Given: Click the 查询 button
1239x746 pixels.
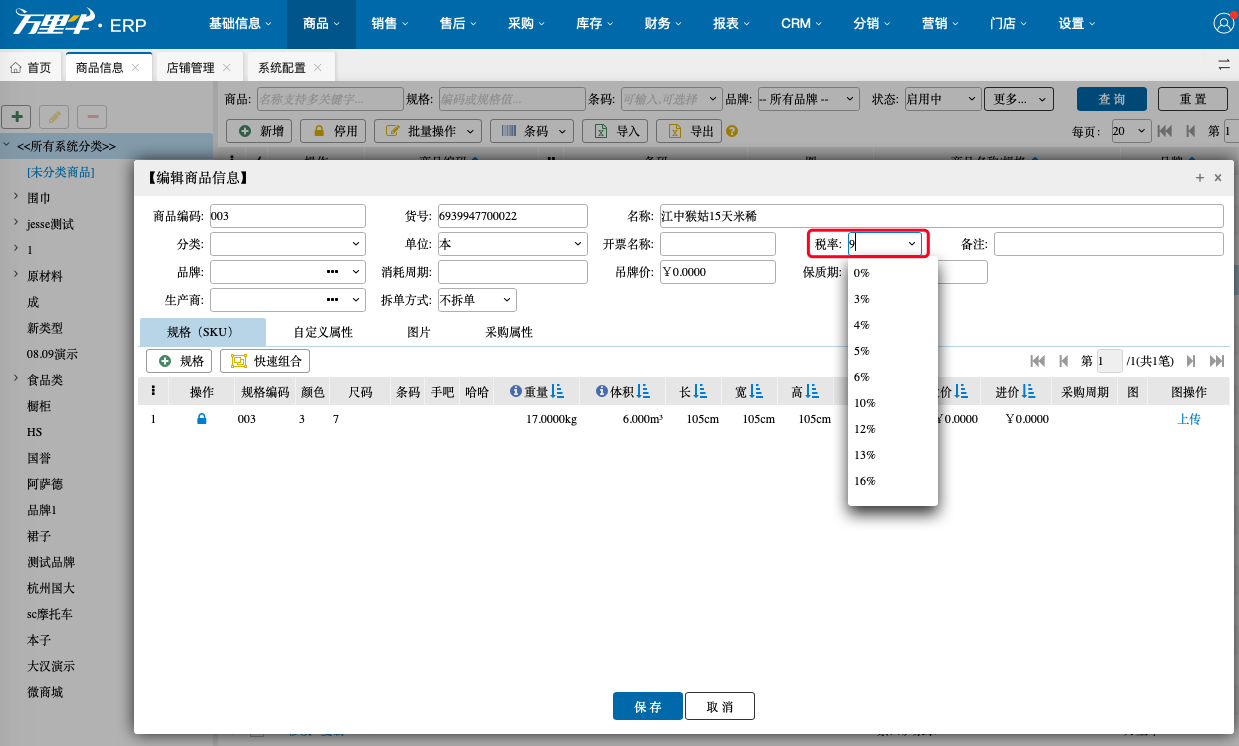Looking at the screenshot, I should (1112, 99).
